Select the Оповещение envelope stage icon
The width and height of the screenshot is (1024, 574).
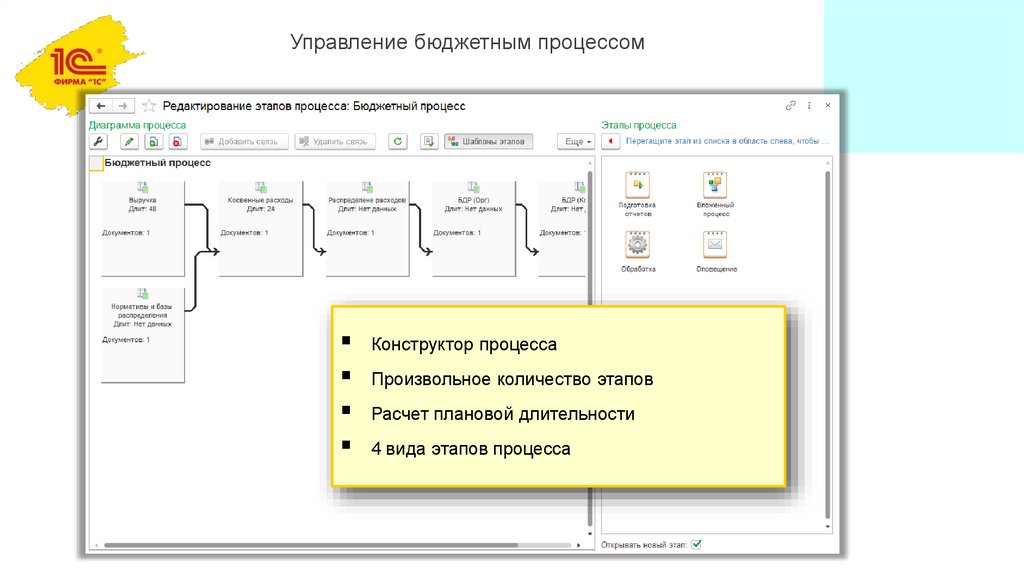point(715,244)
